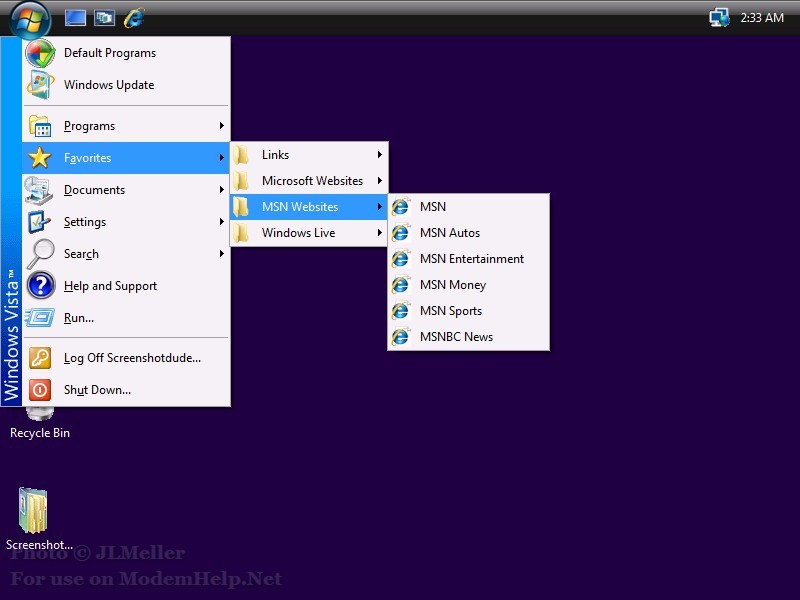
Task: Click the IE icon beside MSN Money
Action: 401,285
